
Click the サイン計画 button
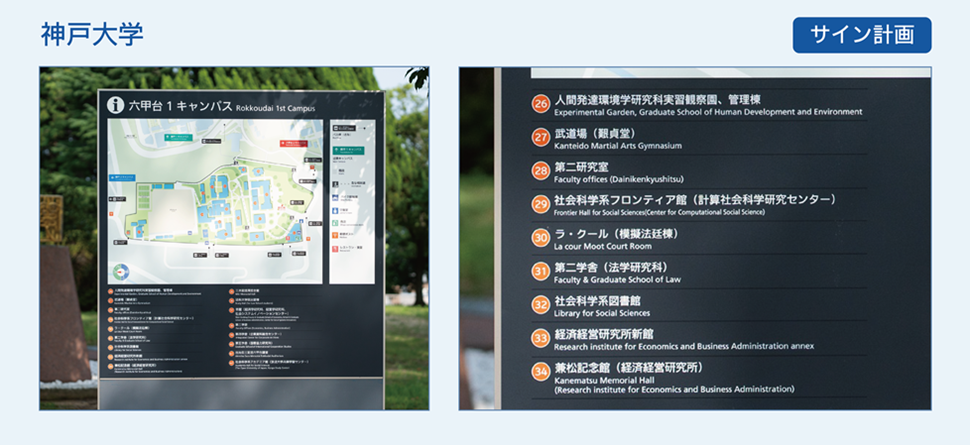[862, 35]
